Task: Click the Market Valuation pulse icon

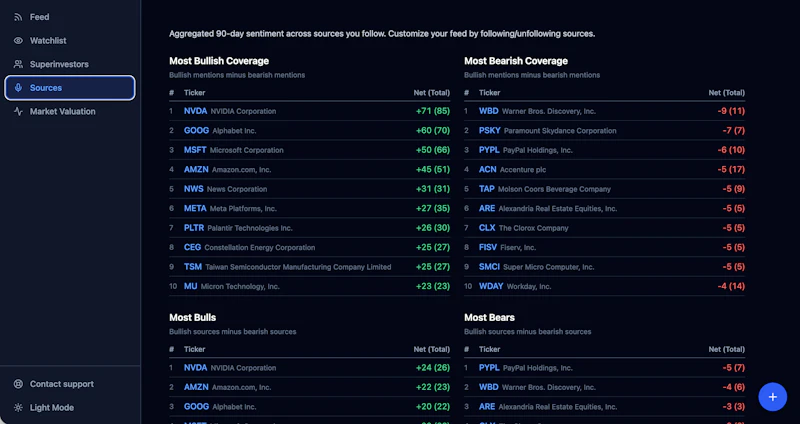Action: coord(18,111)
